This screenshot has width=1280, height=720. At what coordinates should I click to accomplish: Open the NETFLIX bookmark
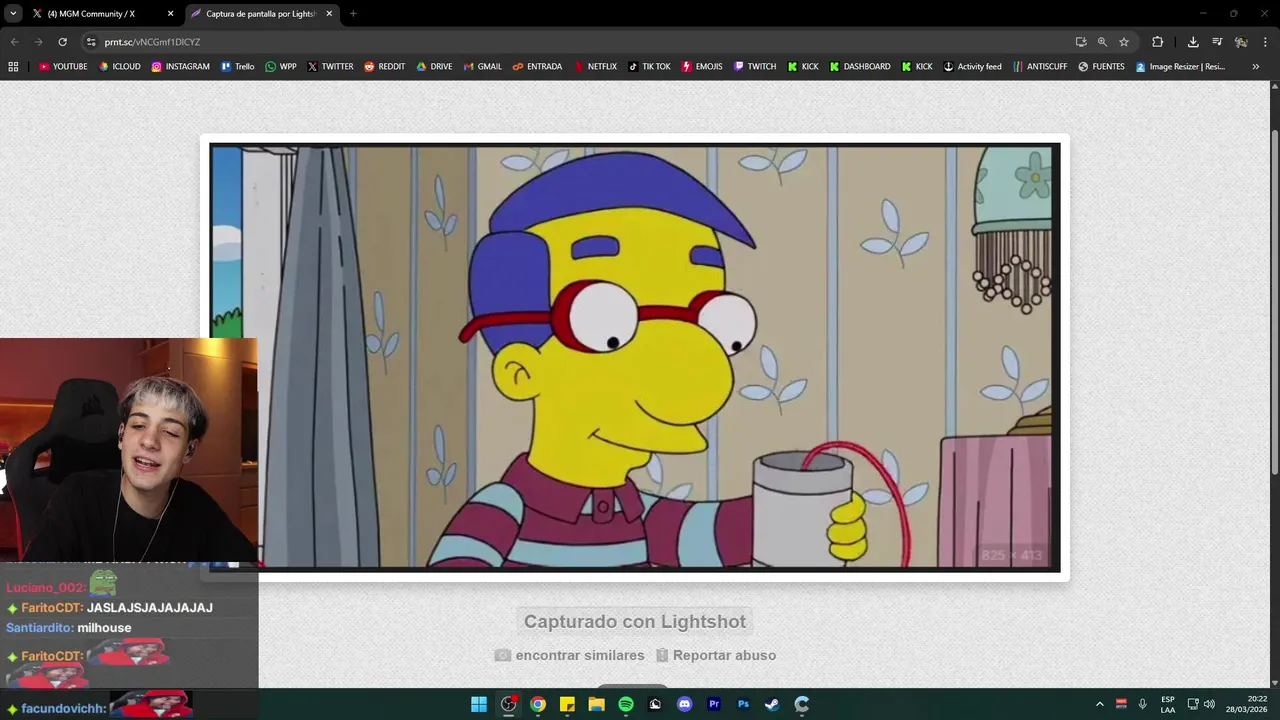pos(595,67)
